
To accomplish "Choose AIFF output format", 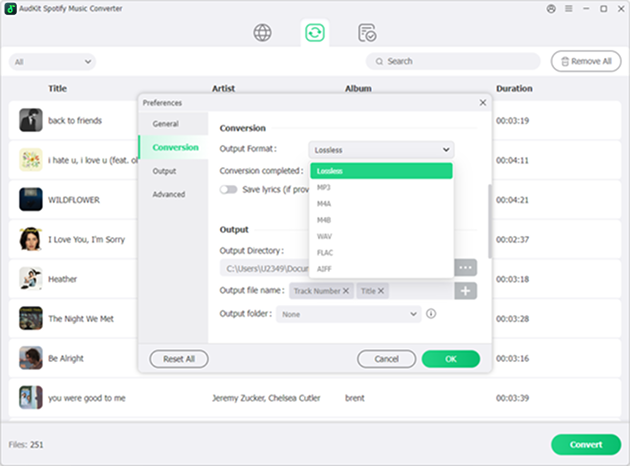I will coord(381,269).
